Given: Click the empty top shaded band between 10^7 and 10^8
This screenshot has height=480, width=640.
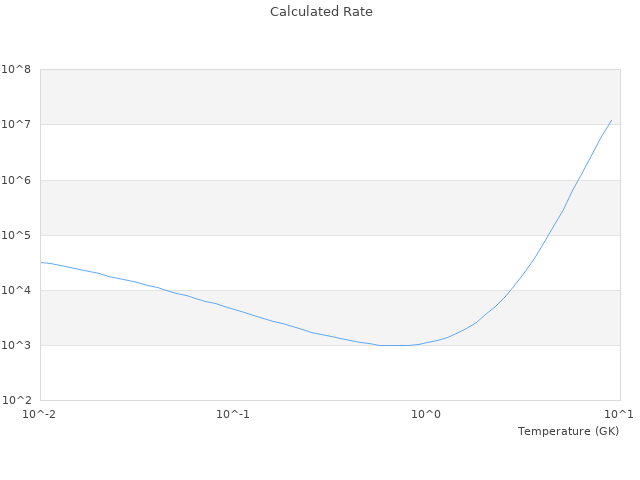Looking at the screenshot, I should pyautogui.click(x=300, y=97).
